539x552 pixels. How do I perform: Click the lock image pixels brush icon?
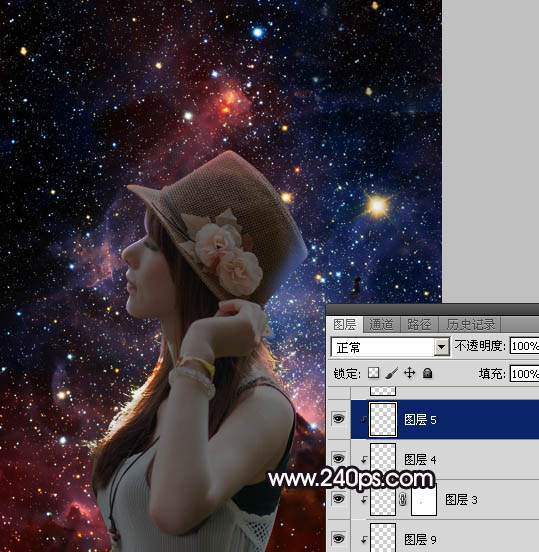391,373
